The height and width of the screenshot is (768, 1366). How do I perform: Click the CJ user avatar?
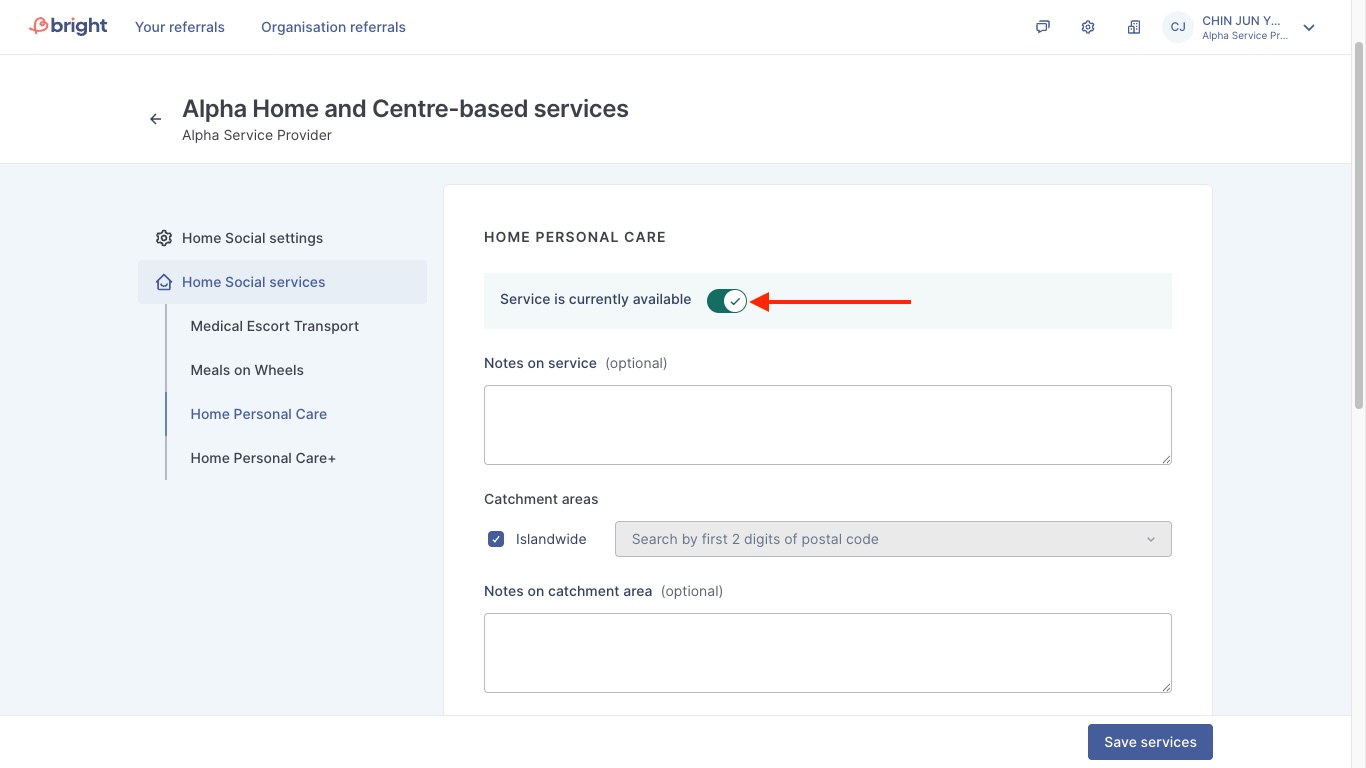(x=1178, y=27)
